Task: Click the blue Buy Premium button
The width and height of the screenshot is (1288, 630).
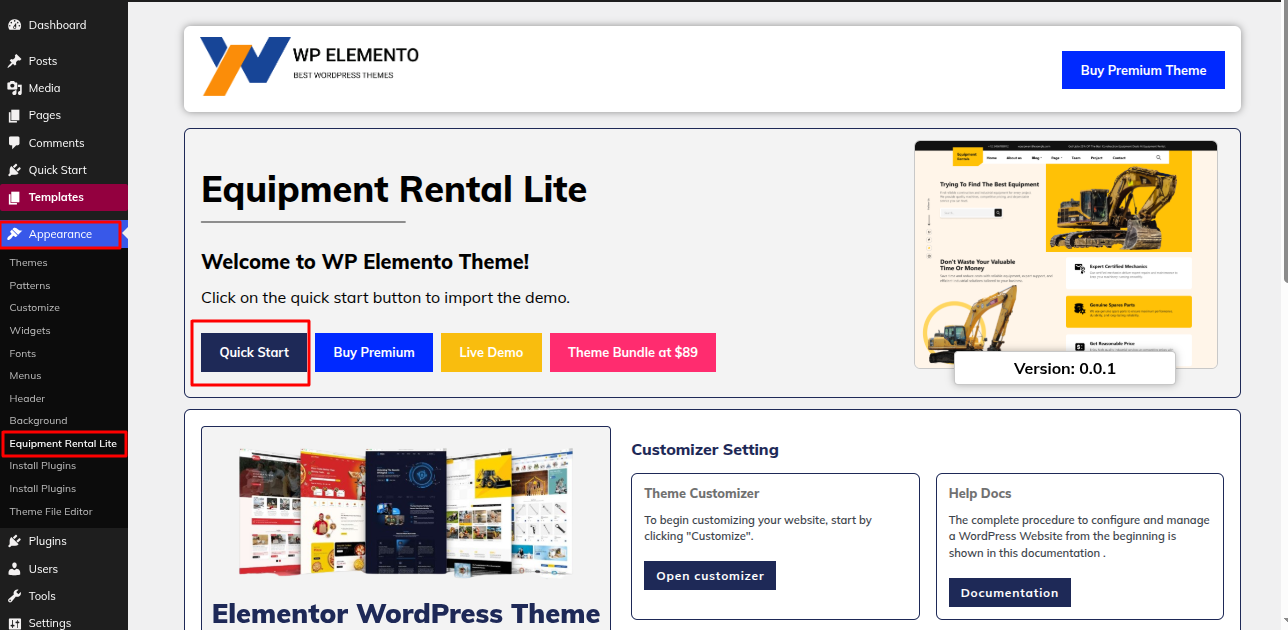Action: (x=374, y=352)
